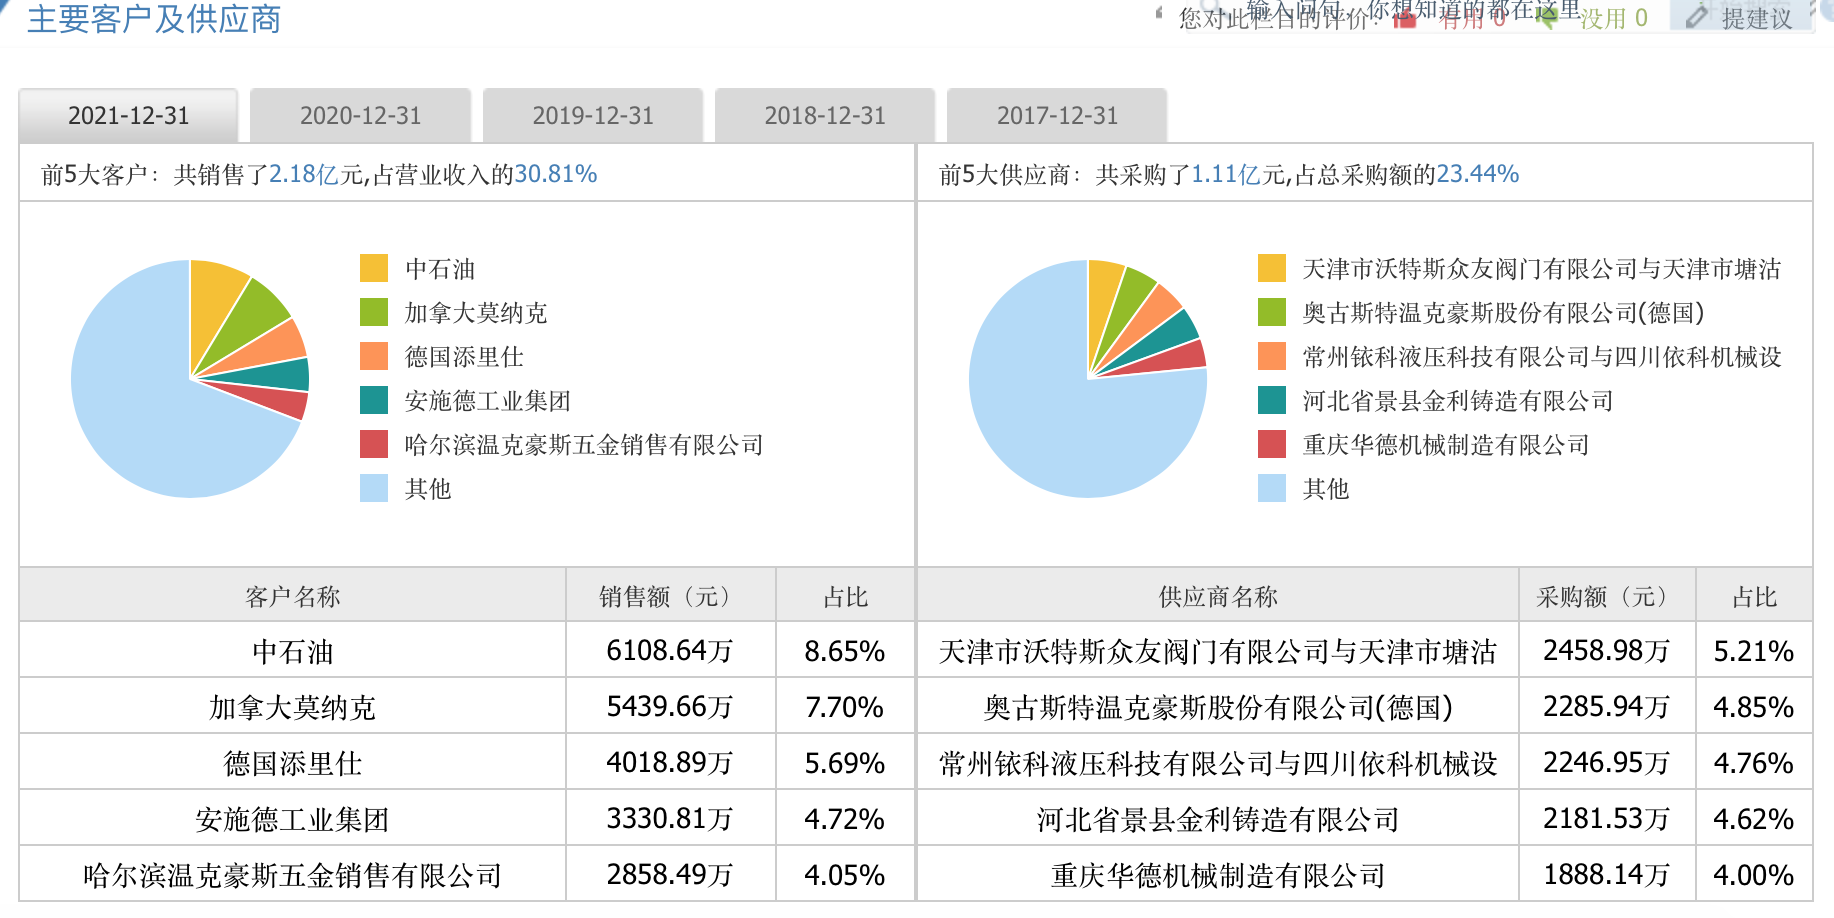Click the 采购额（元） column header
This screenshot has width=1834, height=918.
1607,596
